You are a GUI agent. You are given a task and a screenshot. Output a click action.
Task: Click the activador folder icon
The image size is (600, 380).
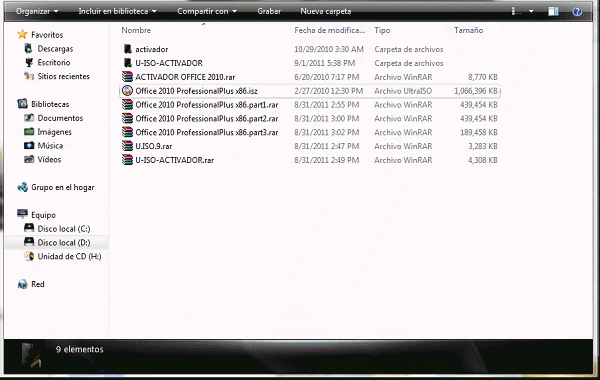coord(127,49)
